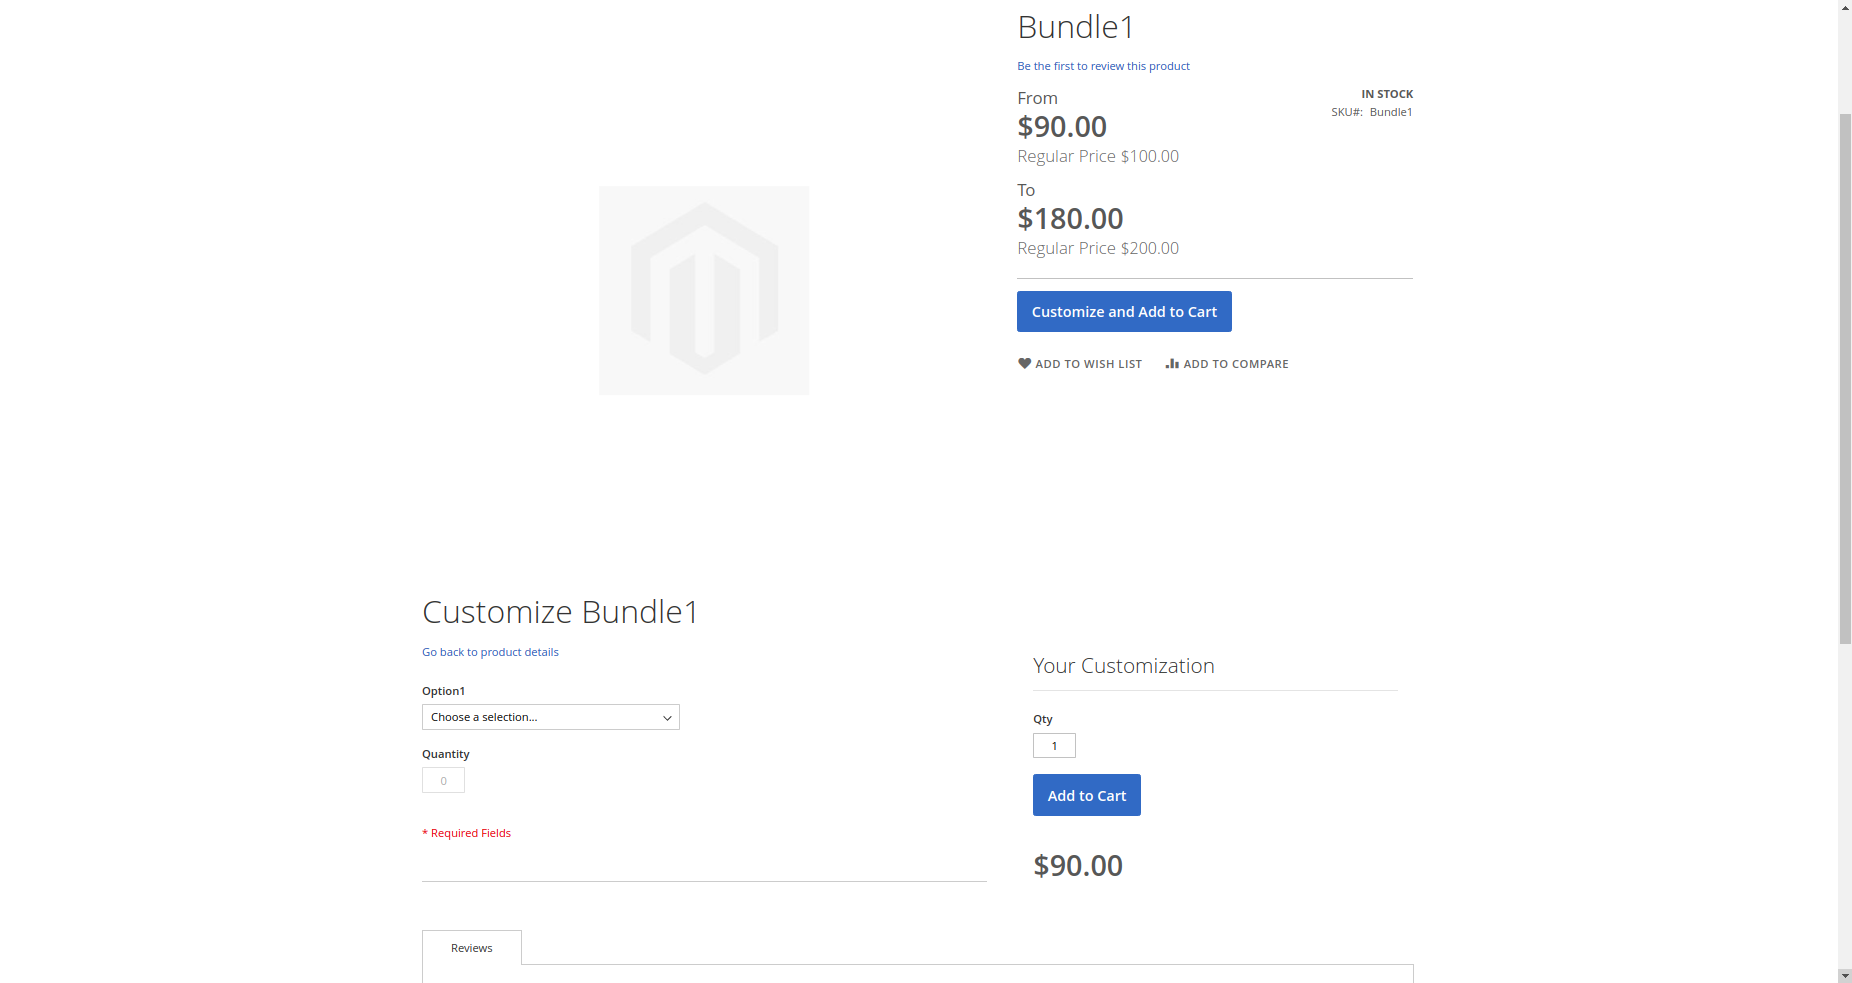
Task: Focus the Qty input field
Action: [x=1054, y=746]
